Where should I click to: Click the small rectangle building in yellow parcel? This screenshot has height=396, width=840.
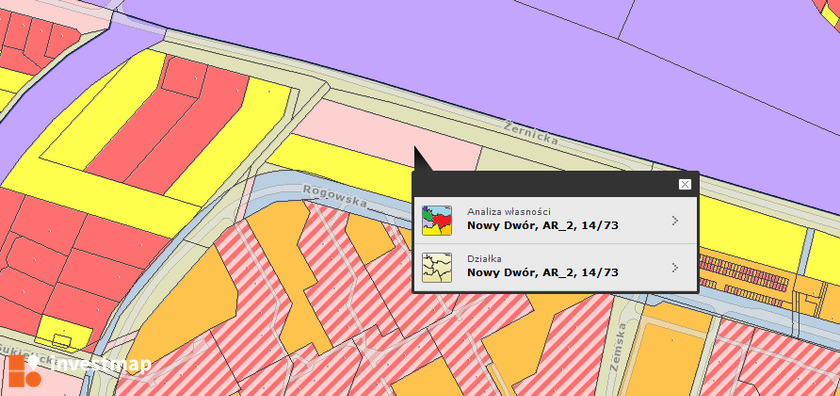tap(62, 339)
